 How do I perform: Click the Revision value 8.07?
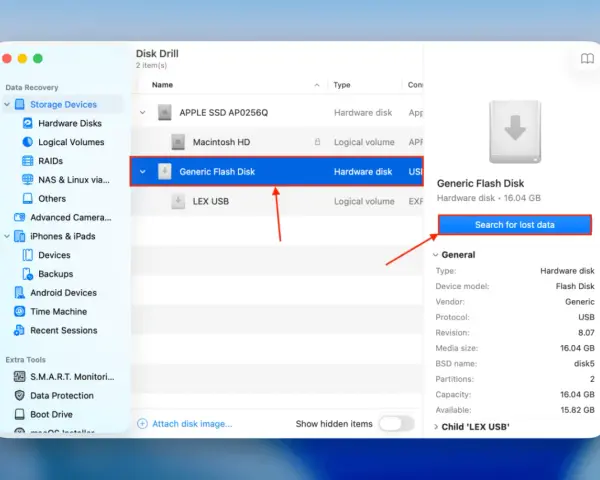pyautogui.click(x=586, y=333)
